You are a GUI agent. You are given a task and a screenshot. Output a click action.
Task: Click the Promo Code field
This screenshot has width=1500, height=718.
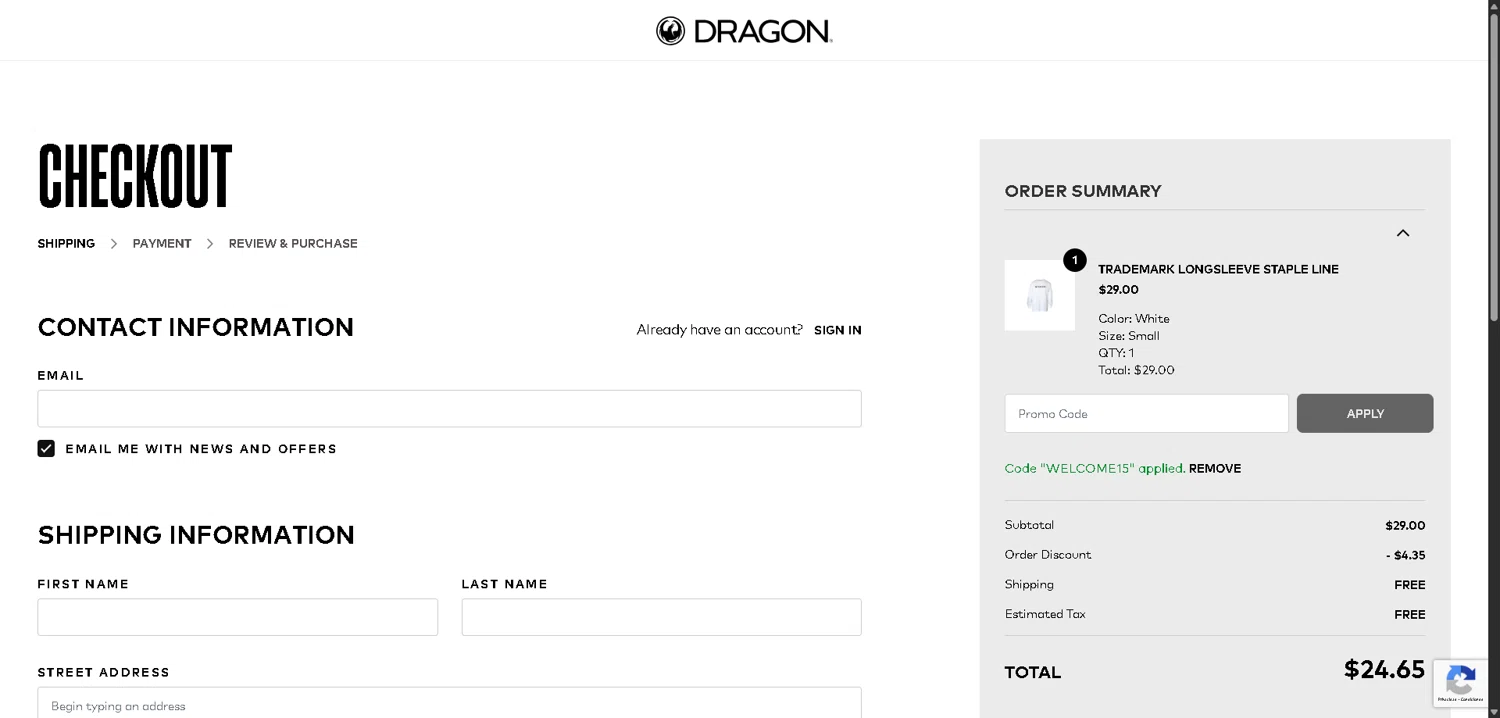tap(1146, 413)
